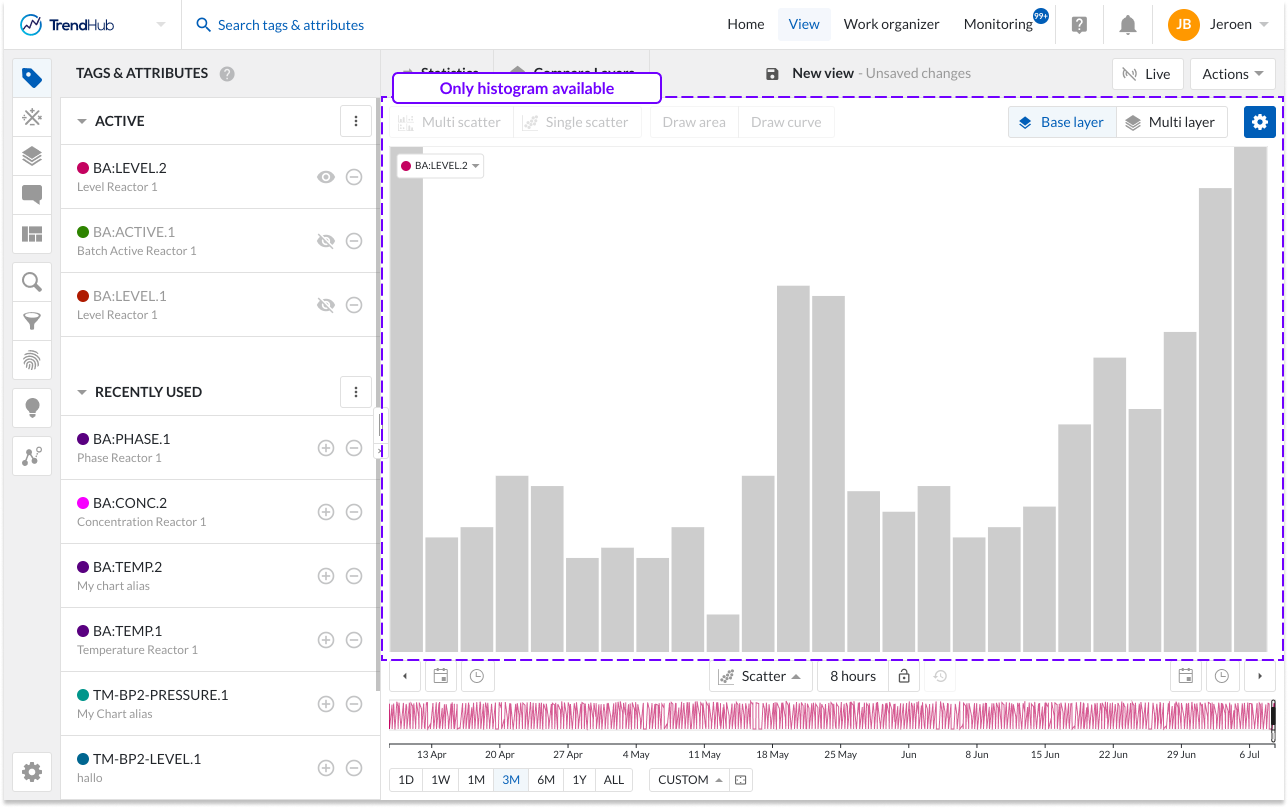Select the 6M time range button

click(546, 780)
